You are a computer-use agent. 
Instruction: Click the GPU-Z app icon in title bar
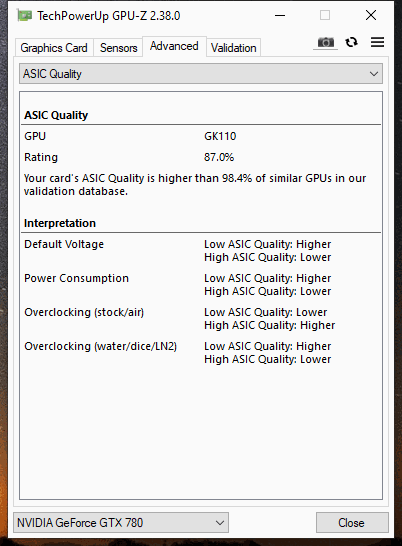pos(24,16)
